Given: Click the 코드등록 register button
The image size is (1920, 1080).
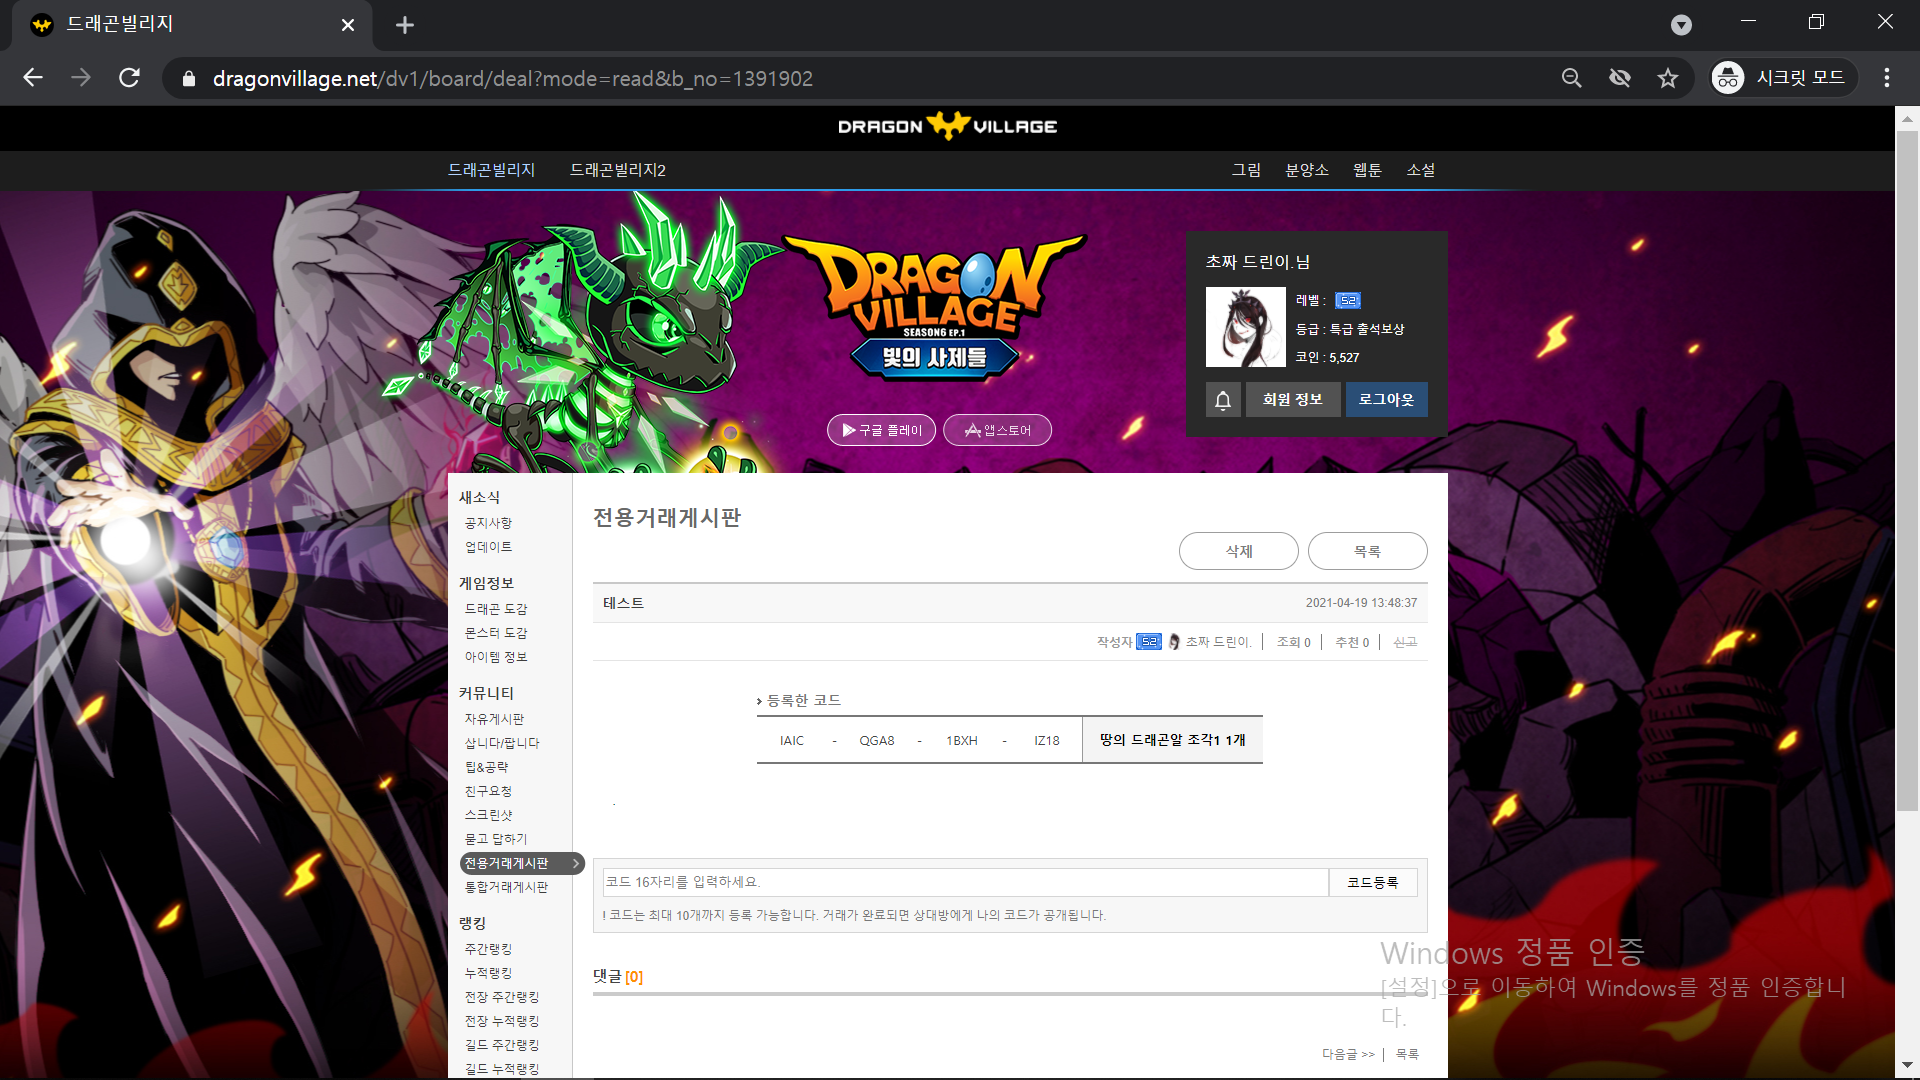Looking at the screenshot, I should click(x=1373, y=882).
